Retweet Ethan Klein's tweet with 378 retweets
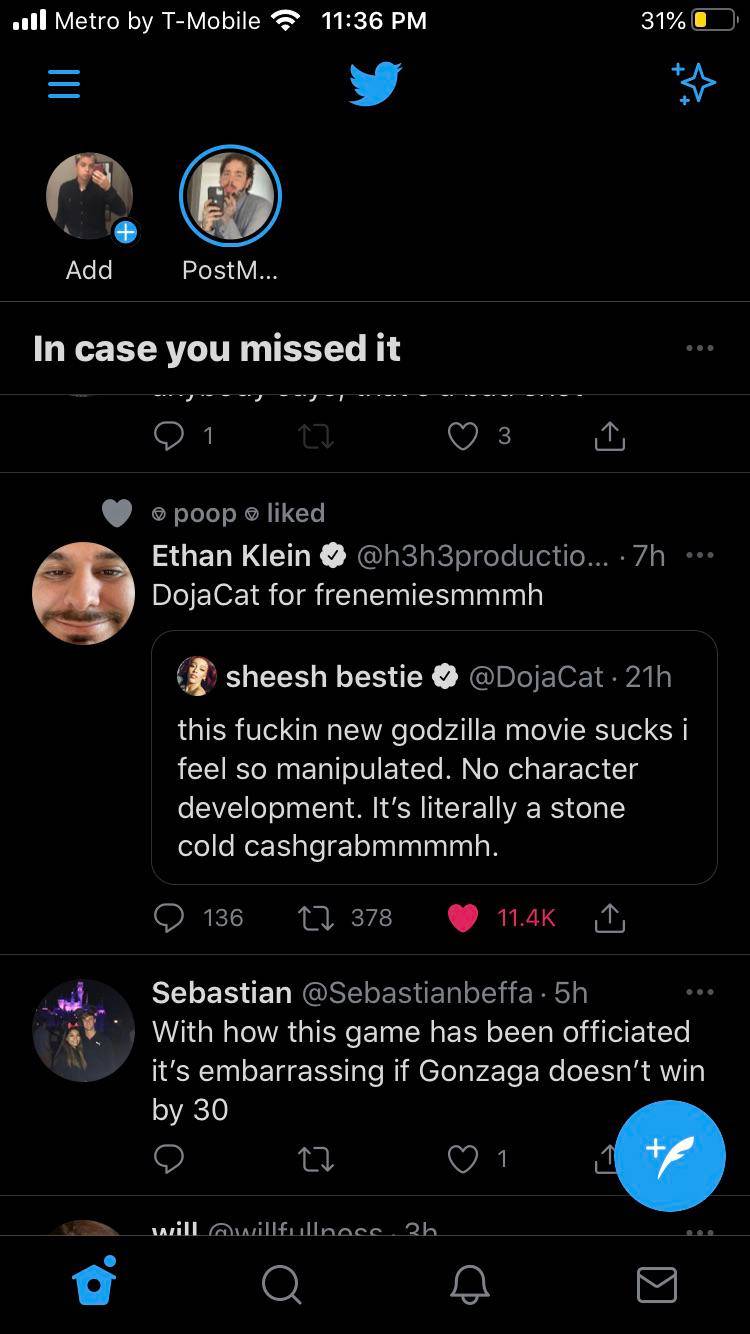This screenshot has height=1334, width=750. tap(317, 918)
